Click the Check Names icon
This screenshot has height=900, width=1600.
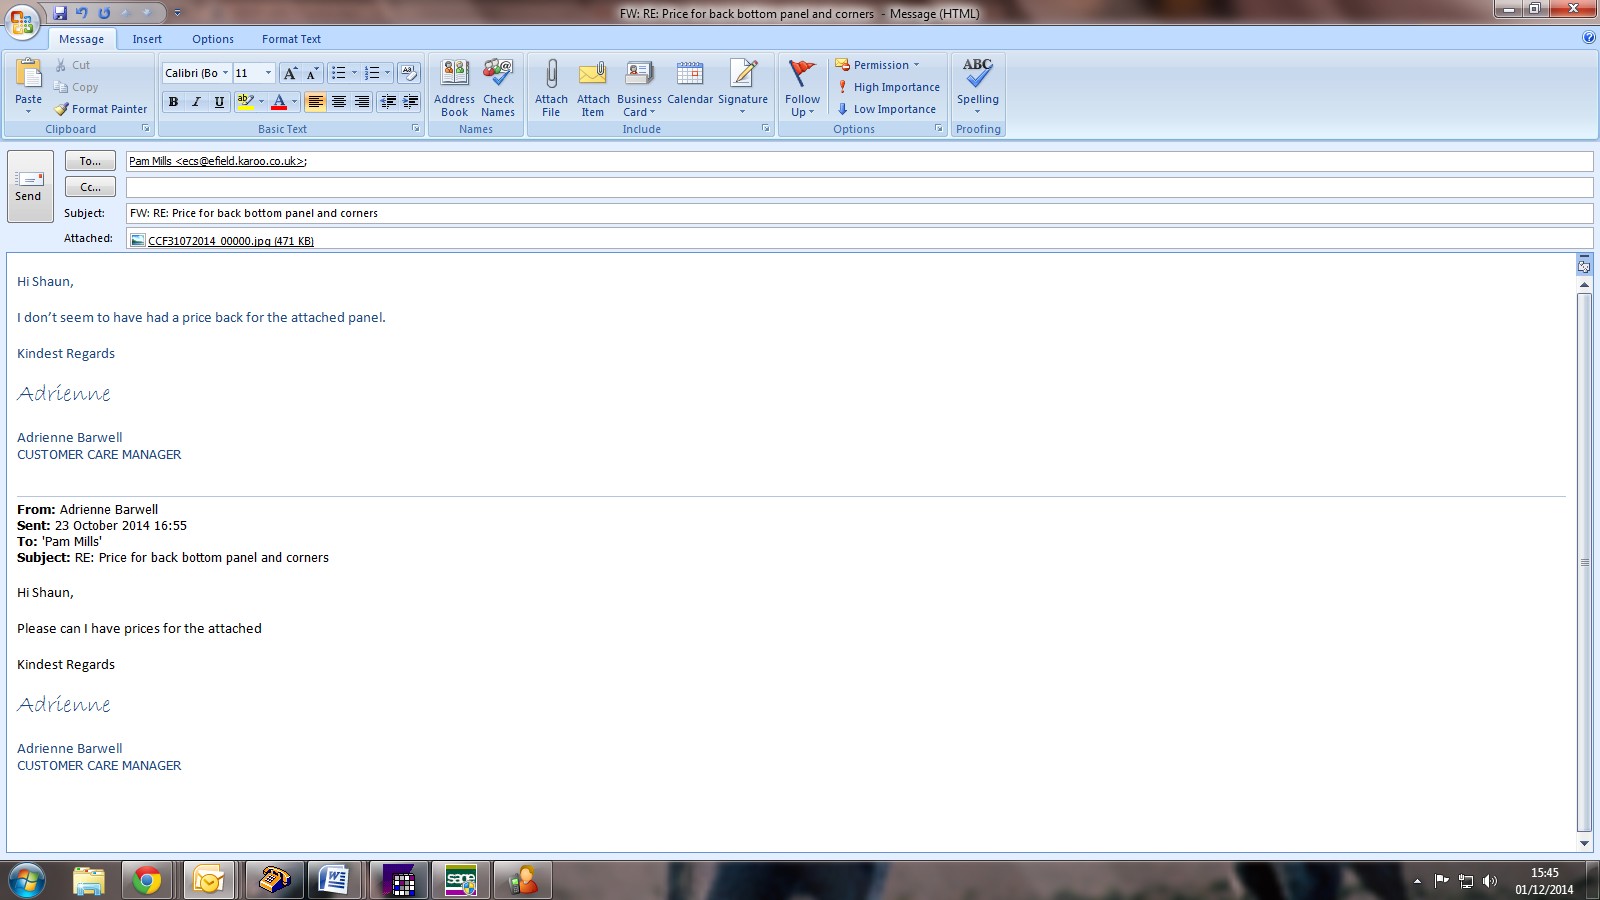pyautogui.click(x=498, y=75)
